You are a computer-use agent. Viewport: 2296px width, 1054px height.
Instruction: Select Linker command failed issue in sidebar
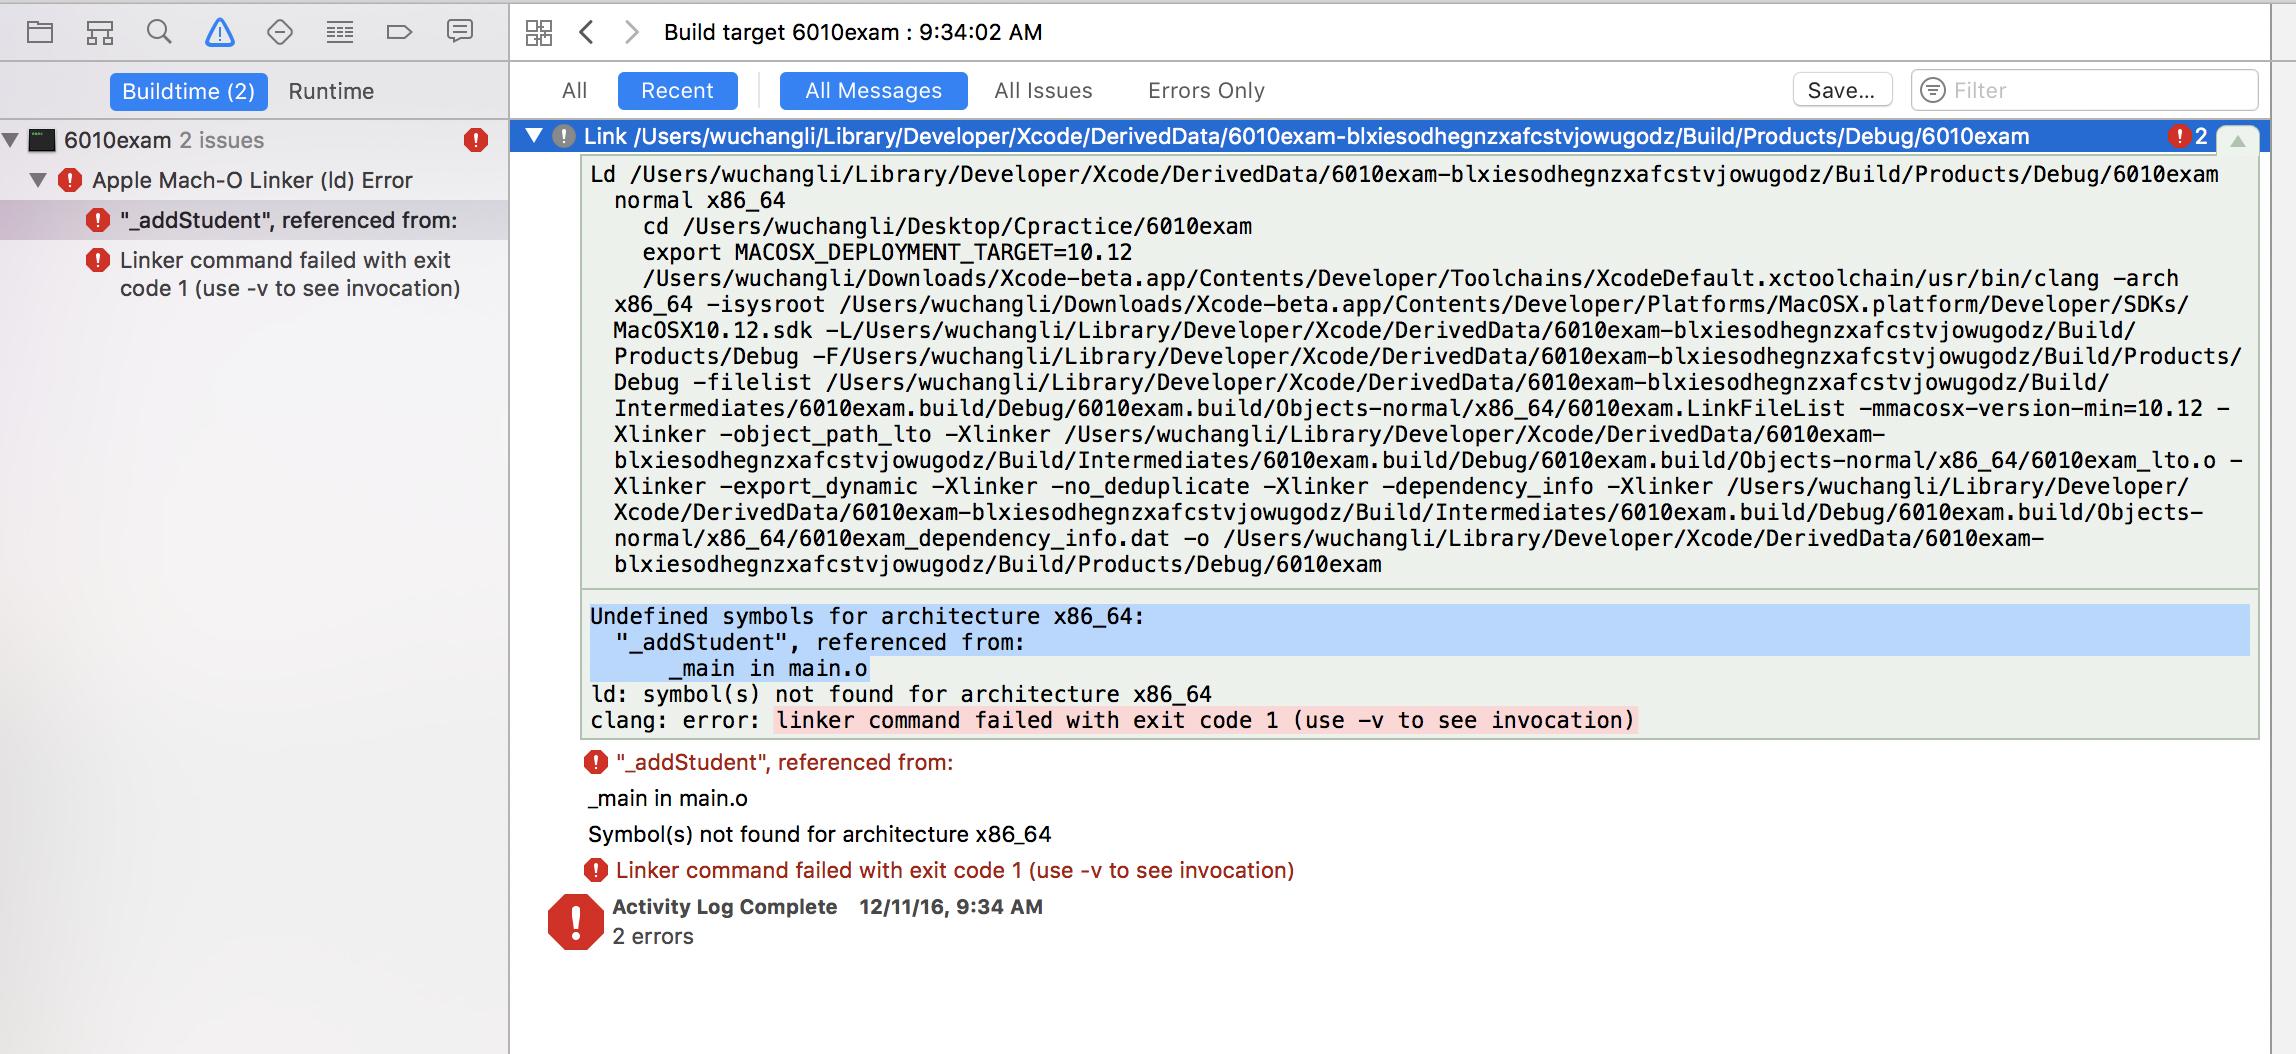(254, 274)
